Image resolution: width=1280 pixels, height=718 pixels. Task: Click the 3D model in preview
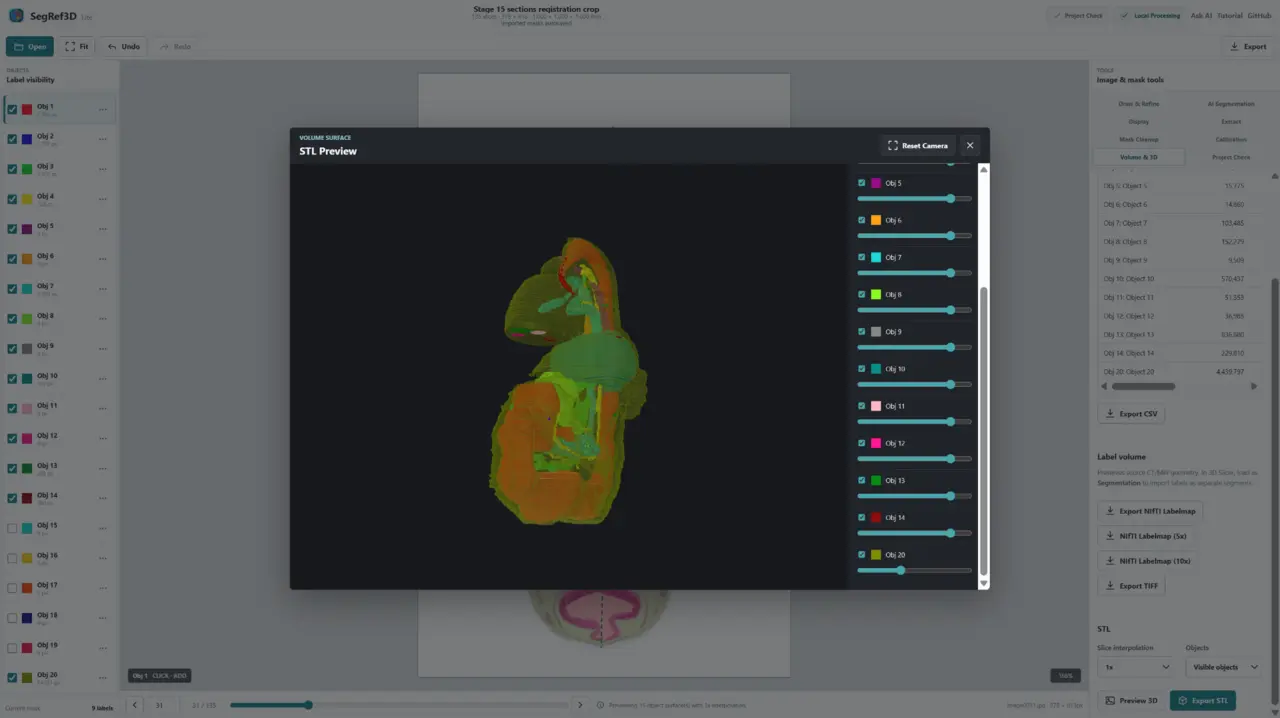click(x=567, y=382)
